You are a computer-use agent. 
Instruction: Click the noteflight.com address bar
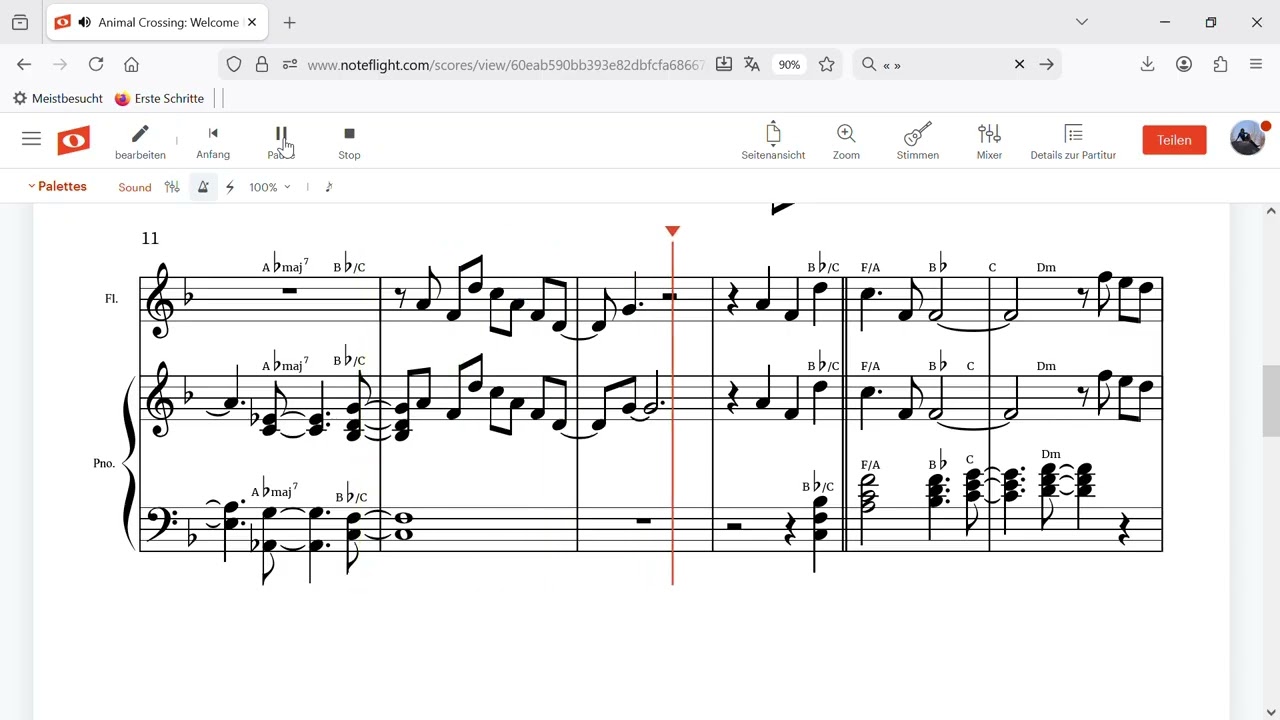click(505, 65)
